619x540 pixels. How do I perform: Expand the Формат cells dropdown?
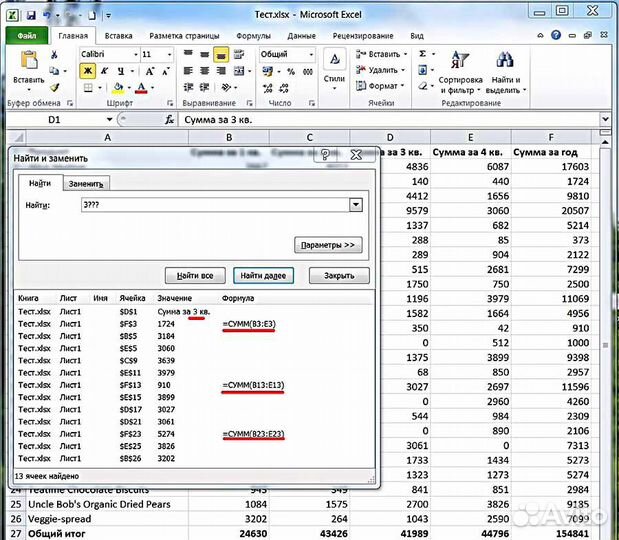(x=403, y=86)
